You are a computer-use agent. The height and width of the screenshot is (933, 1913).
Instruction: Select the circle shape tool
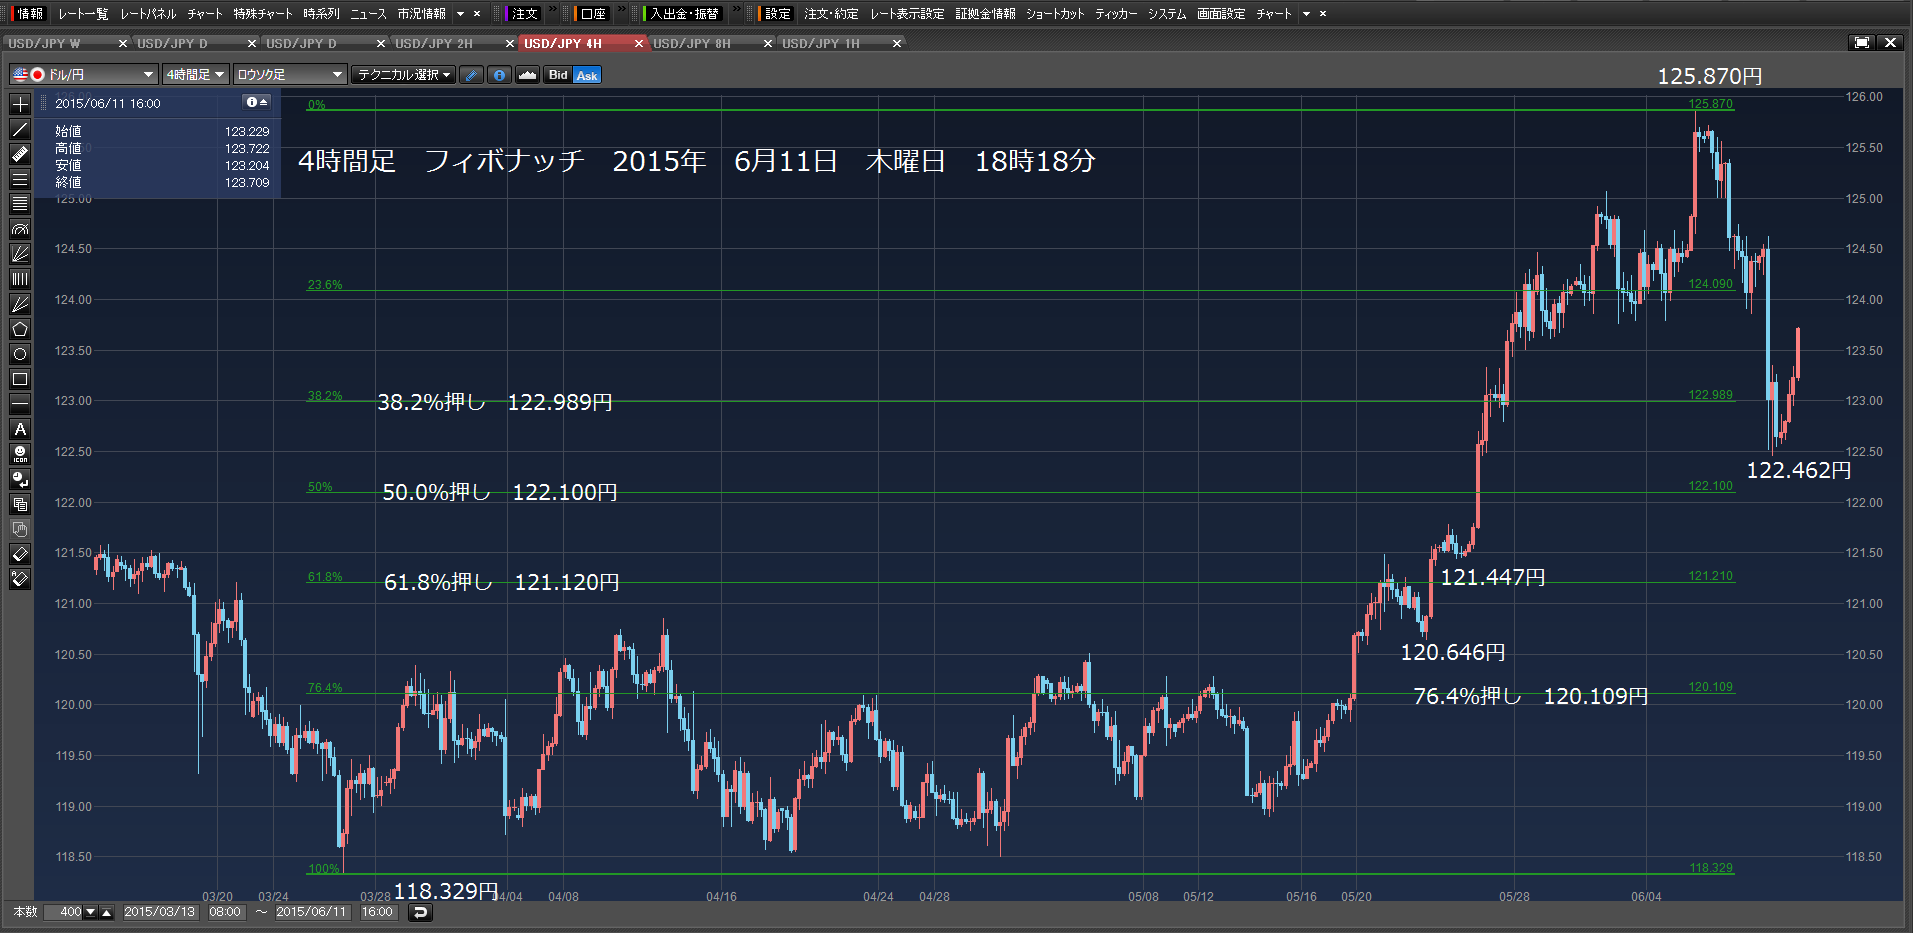20,354
